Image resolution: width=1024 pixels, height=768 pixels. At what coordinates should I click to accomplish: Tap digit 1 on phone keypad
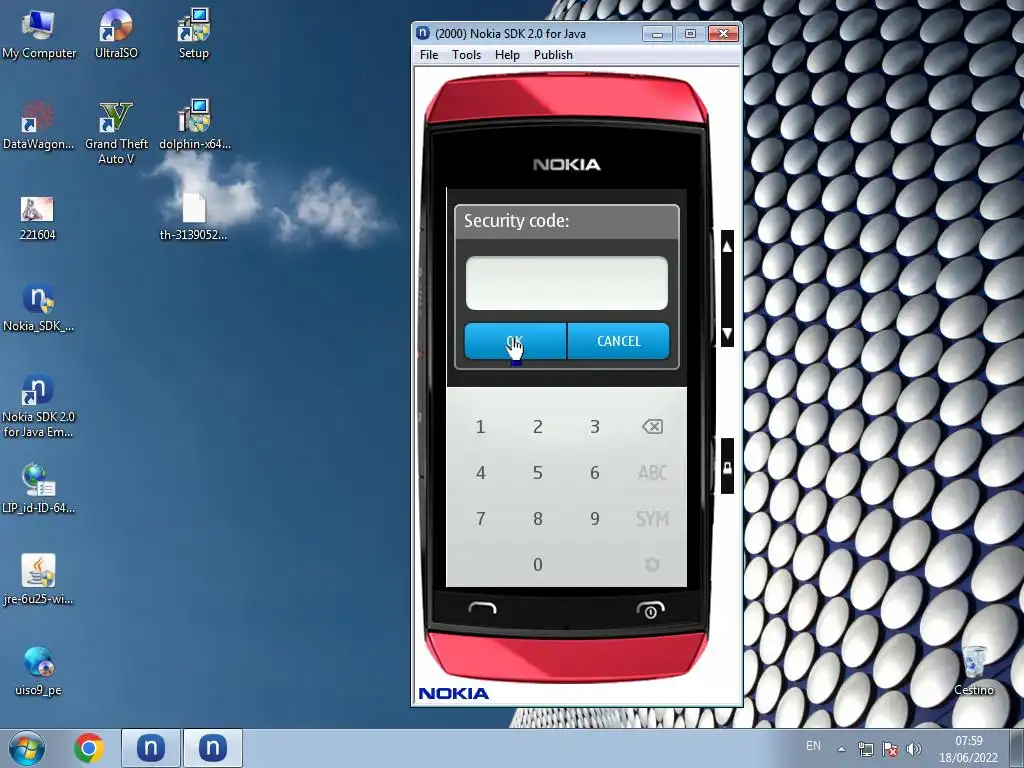click(x=481, y=427)
